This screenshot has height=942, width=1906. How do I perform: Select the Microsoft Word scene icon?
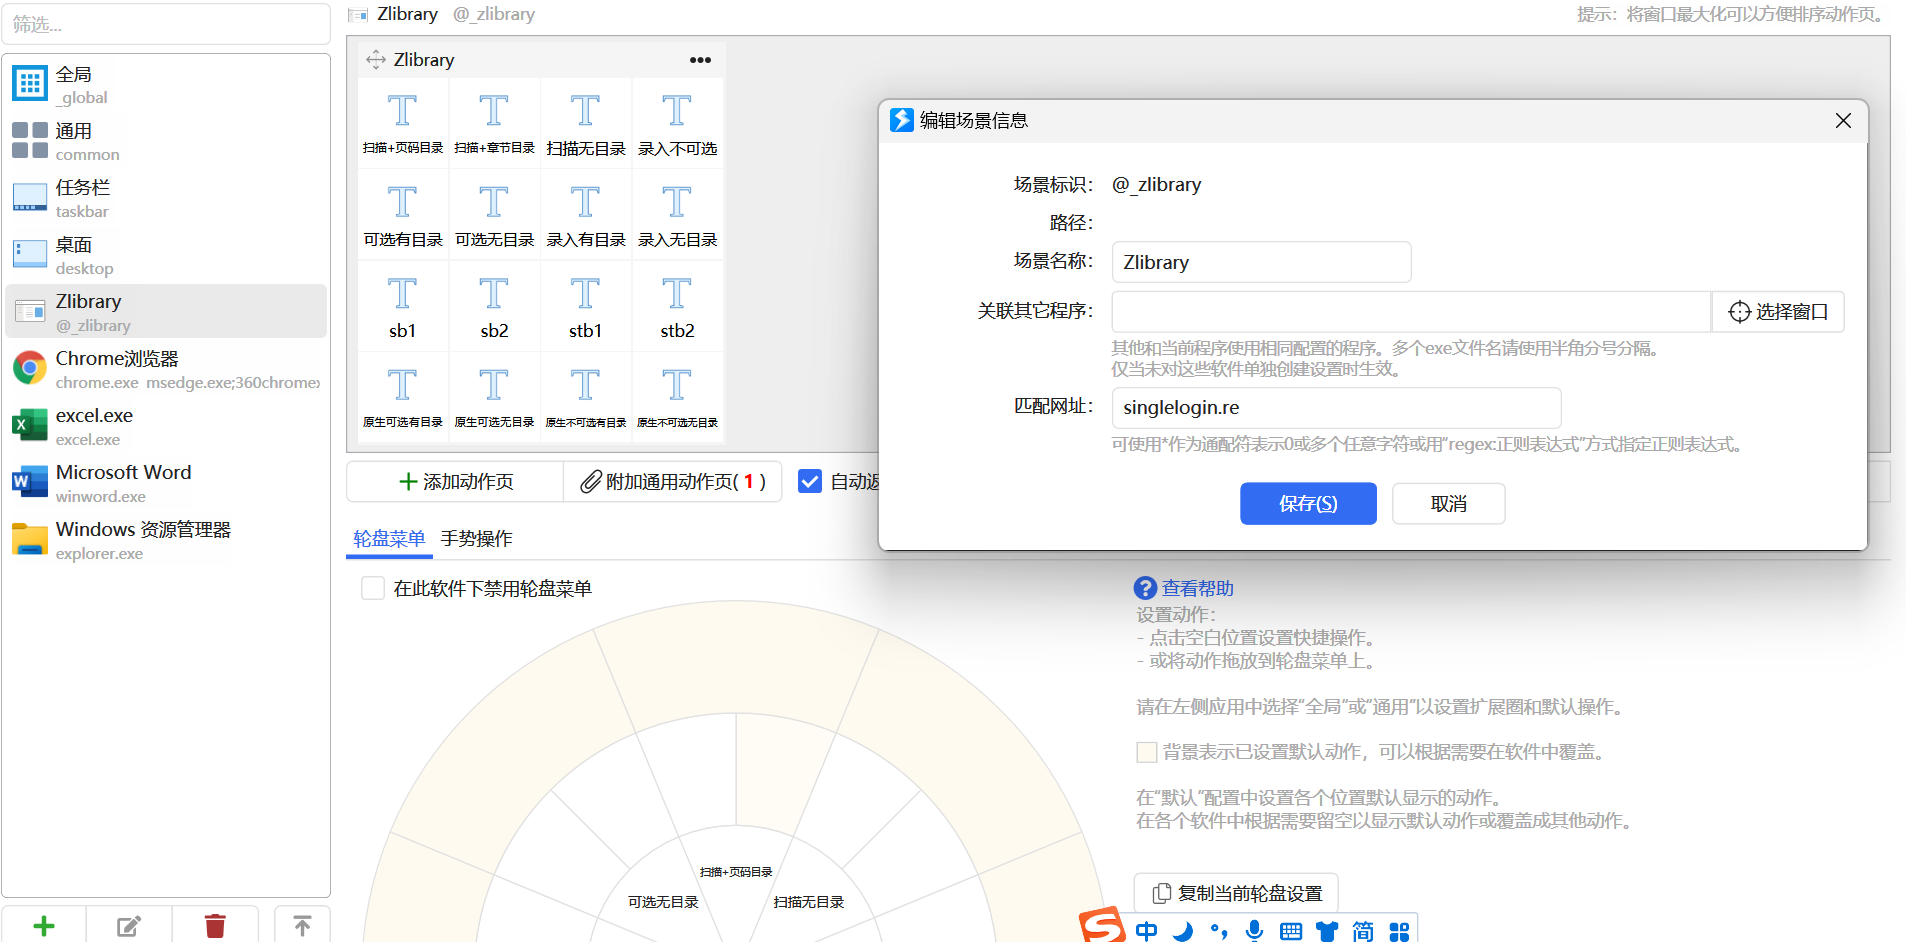(x=30, y=483)
